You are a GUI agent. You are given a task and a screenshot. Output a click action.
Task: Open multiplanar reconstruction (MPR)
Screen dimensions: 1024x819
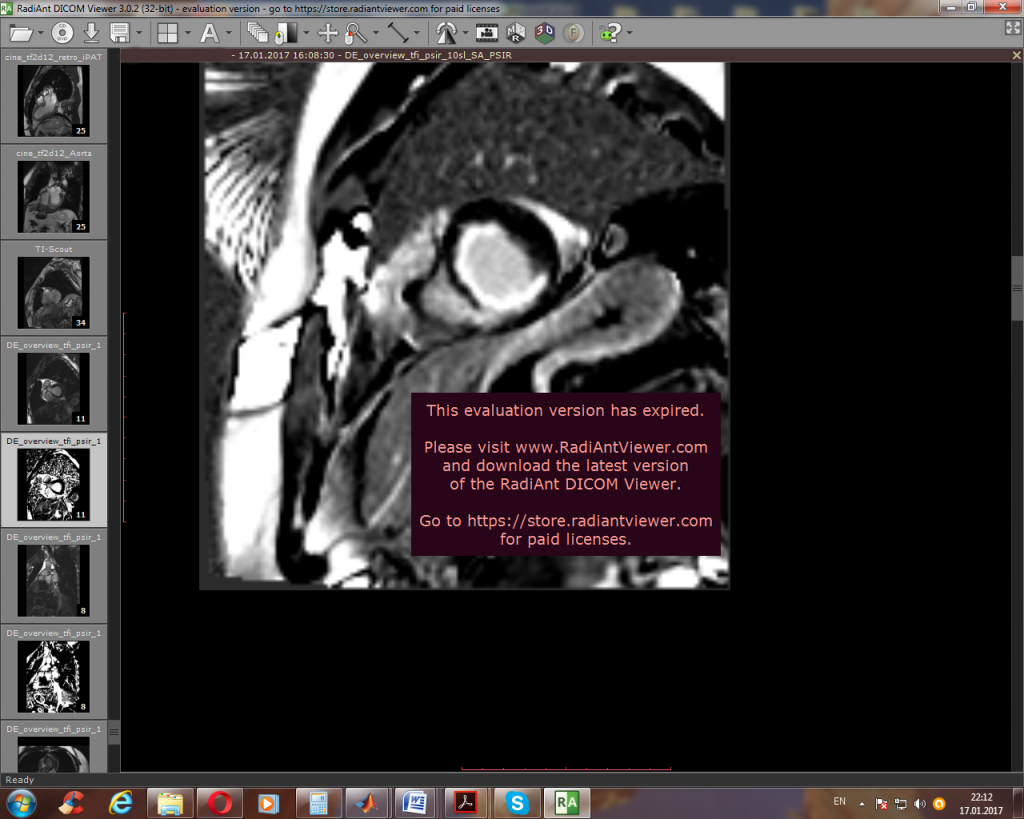point(516,33)
